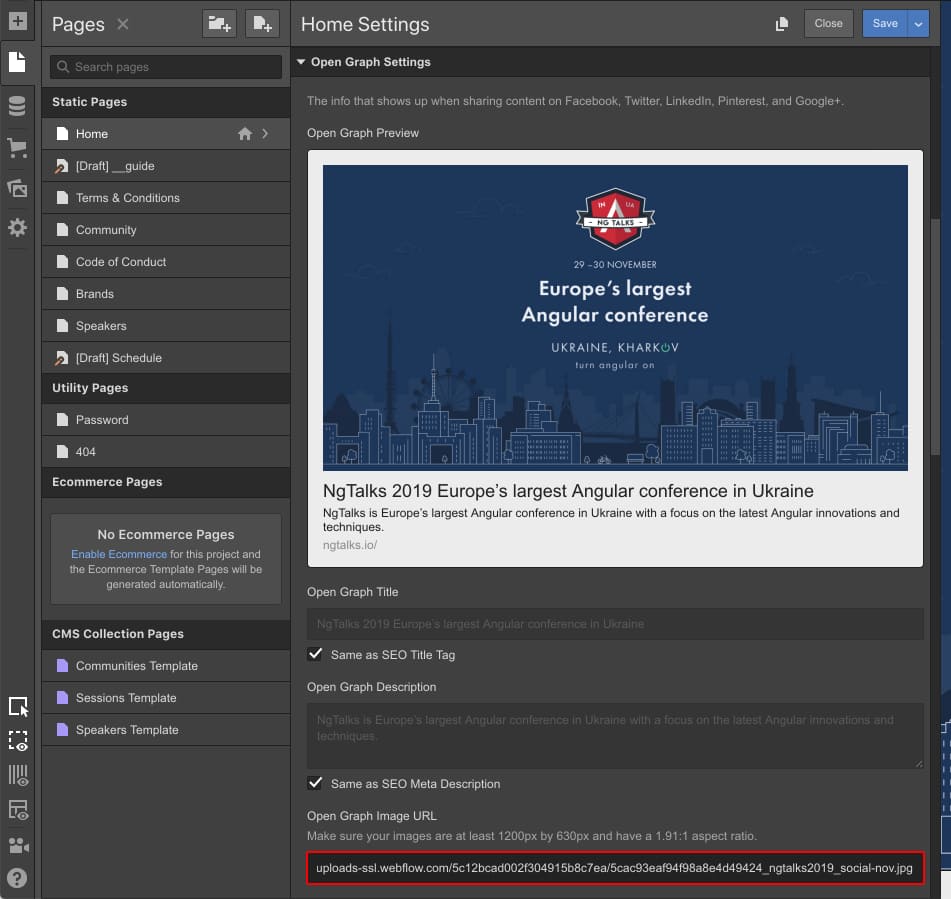The height and width of the screenshot is (899, 951).
Task: Create a new page in Pages panel
Action: tap(262, 23)
